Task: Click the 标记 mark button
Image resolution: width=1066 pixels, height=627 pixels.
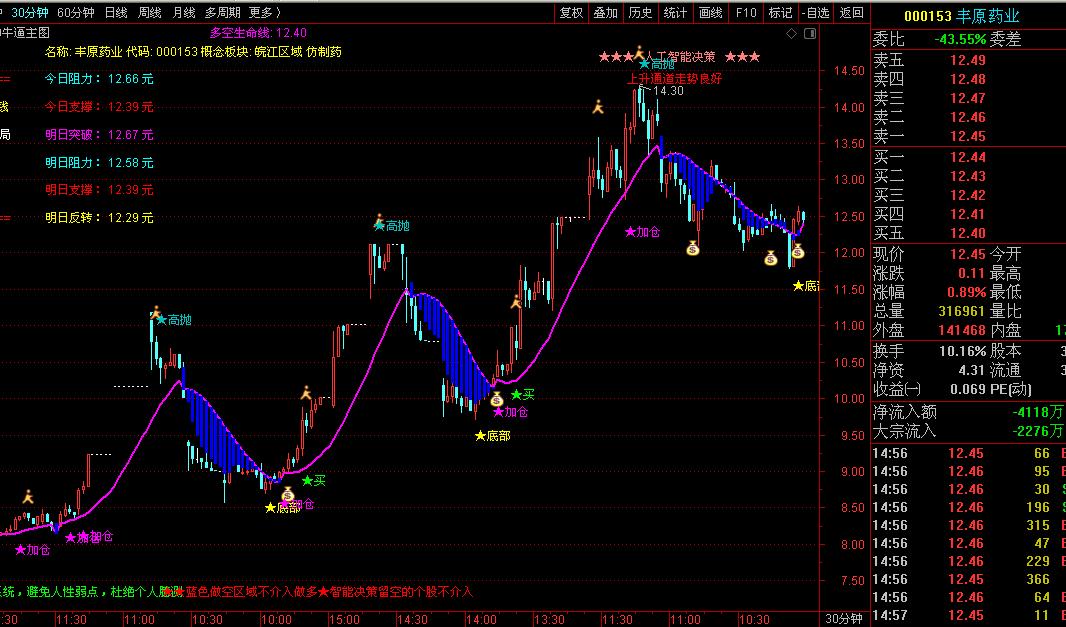Action: click(780, 12)
